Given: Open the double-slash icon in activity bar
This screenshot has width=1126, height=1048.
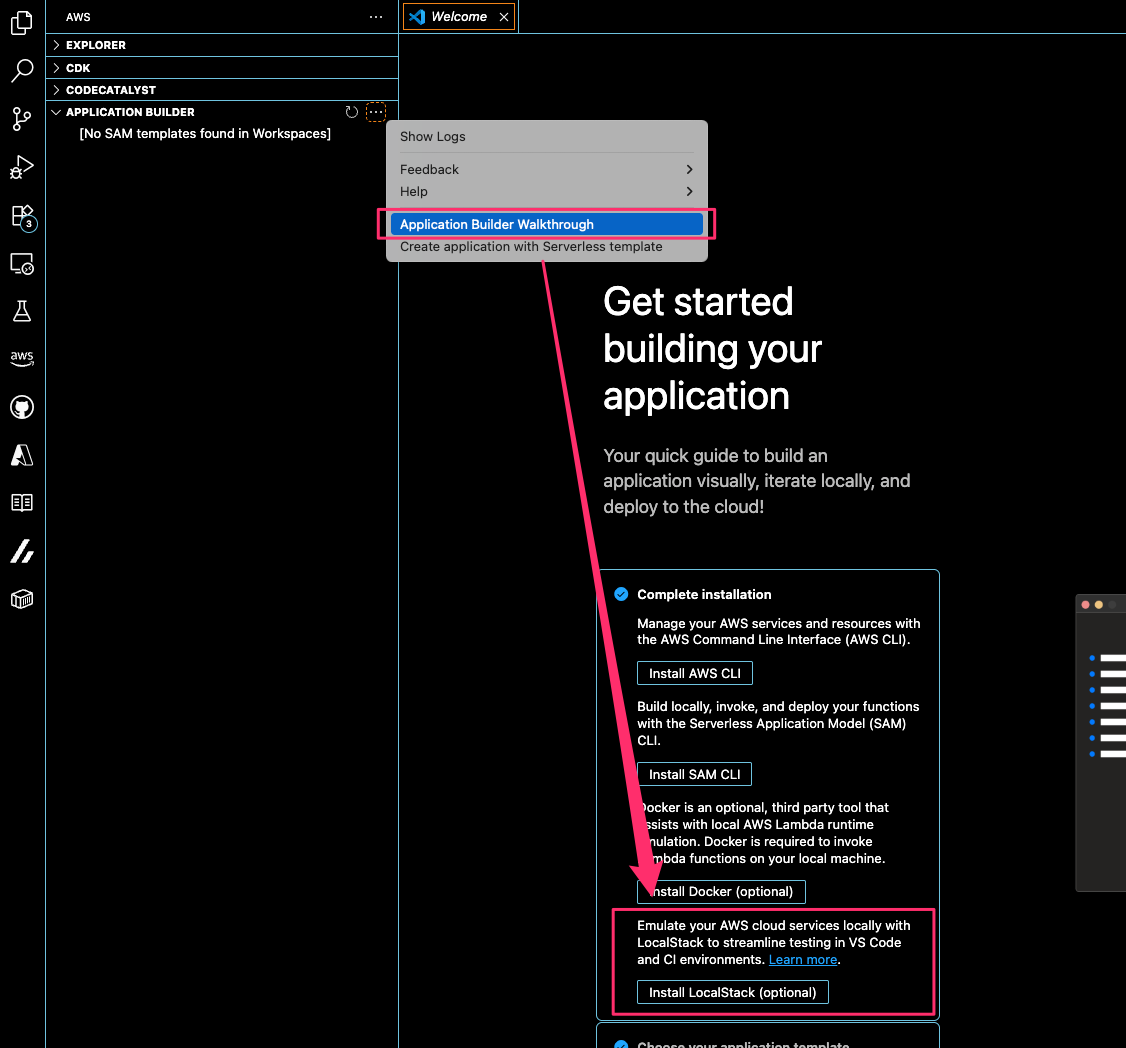Looking at the screenshot, I should tap(22, 551).
